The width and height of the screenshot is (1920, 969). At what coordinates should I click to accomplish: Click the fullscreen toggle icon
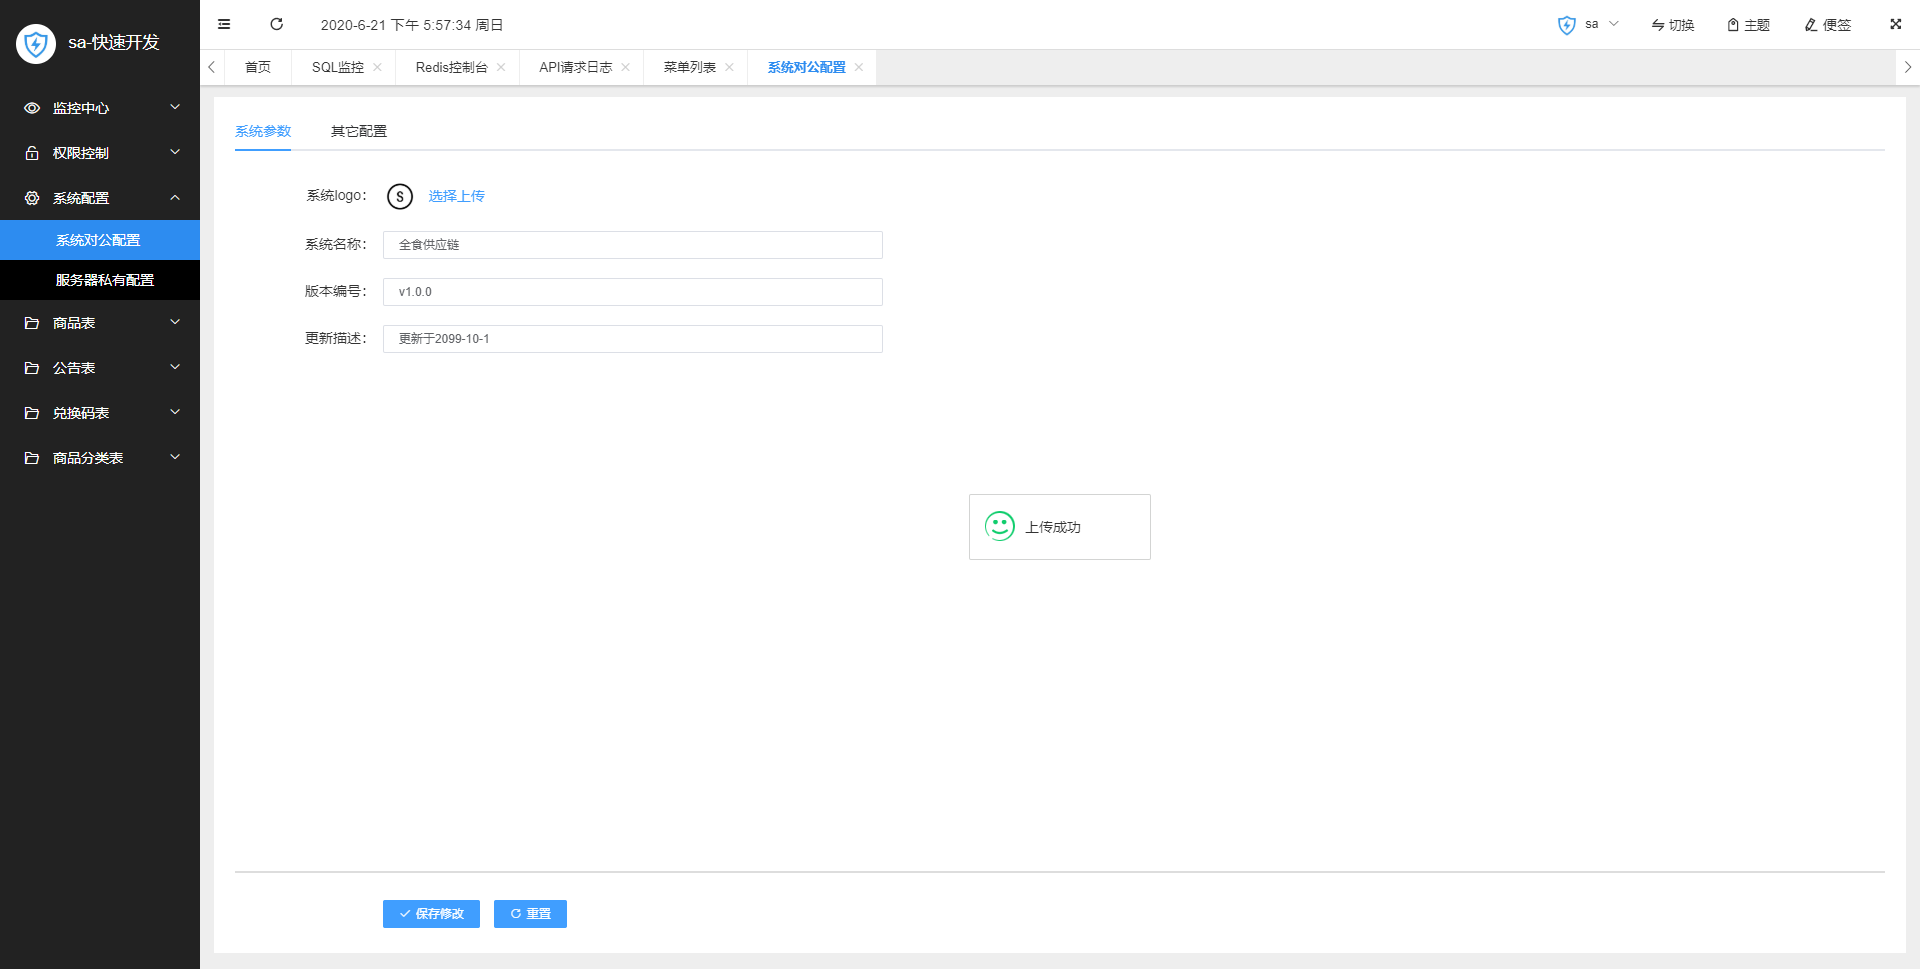coord(1895,24)
